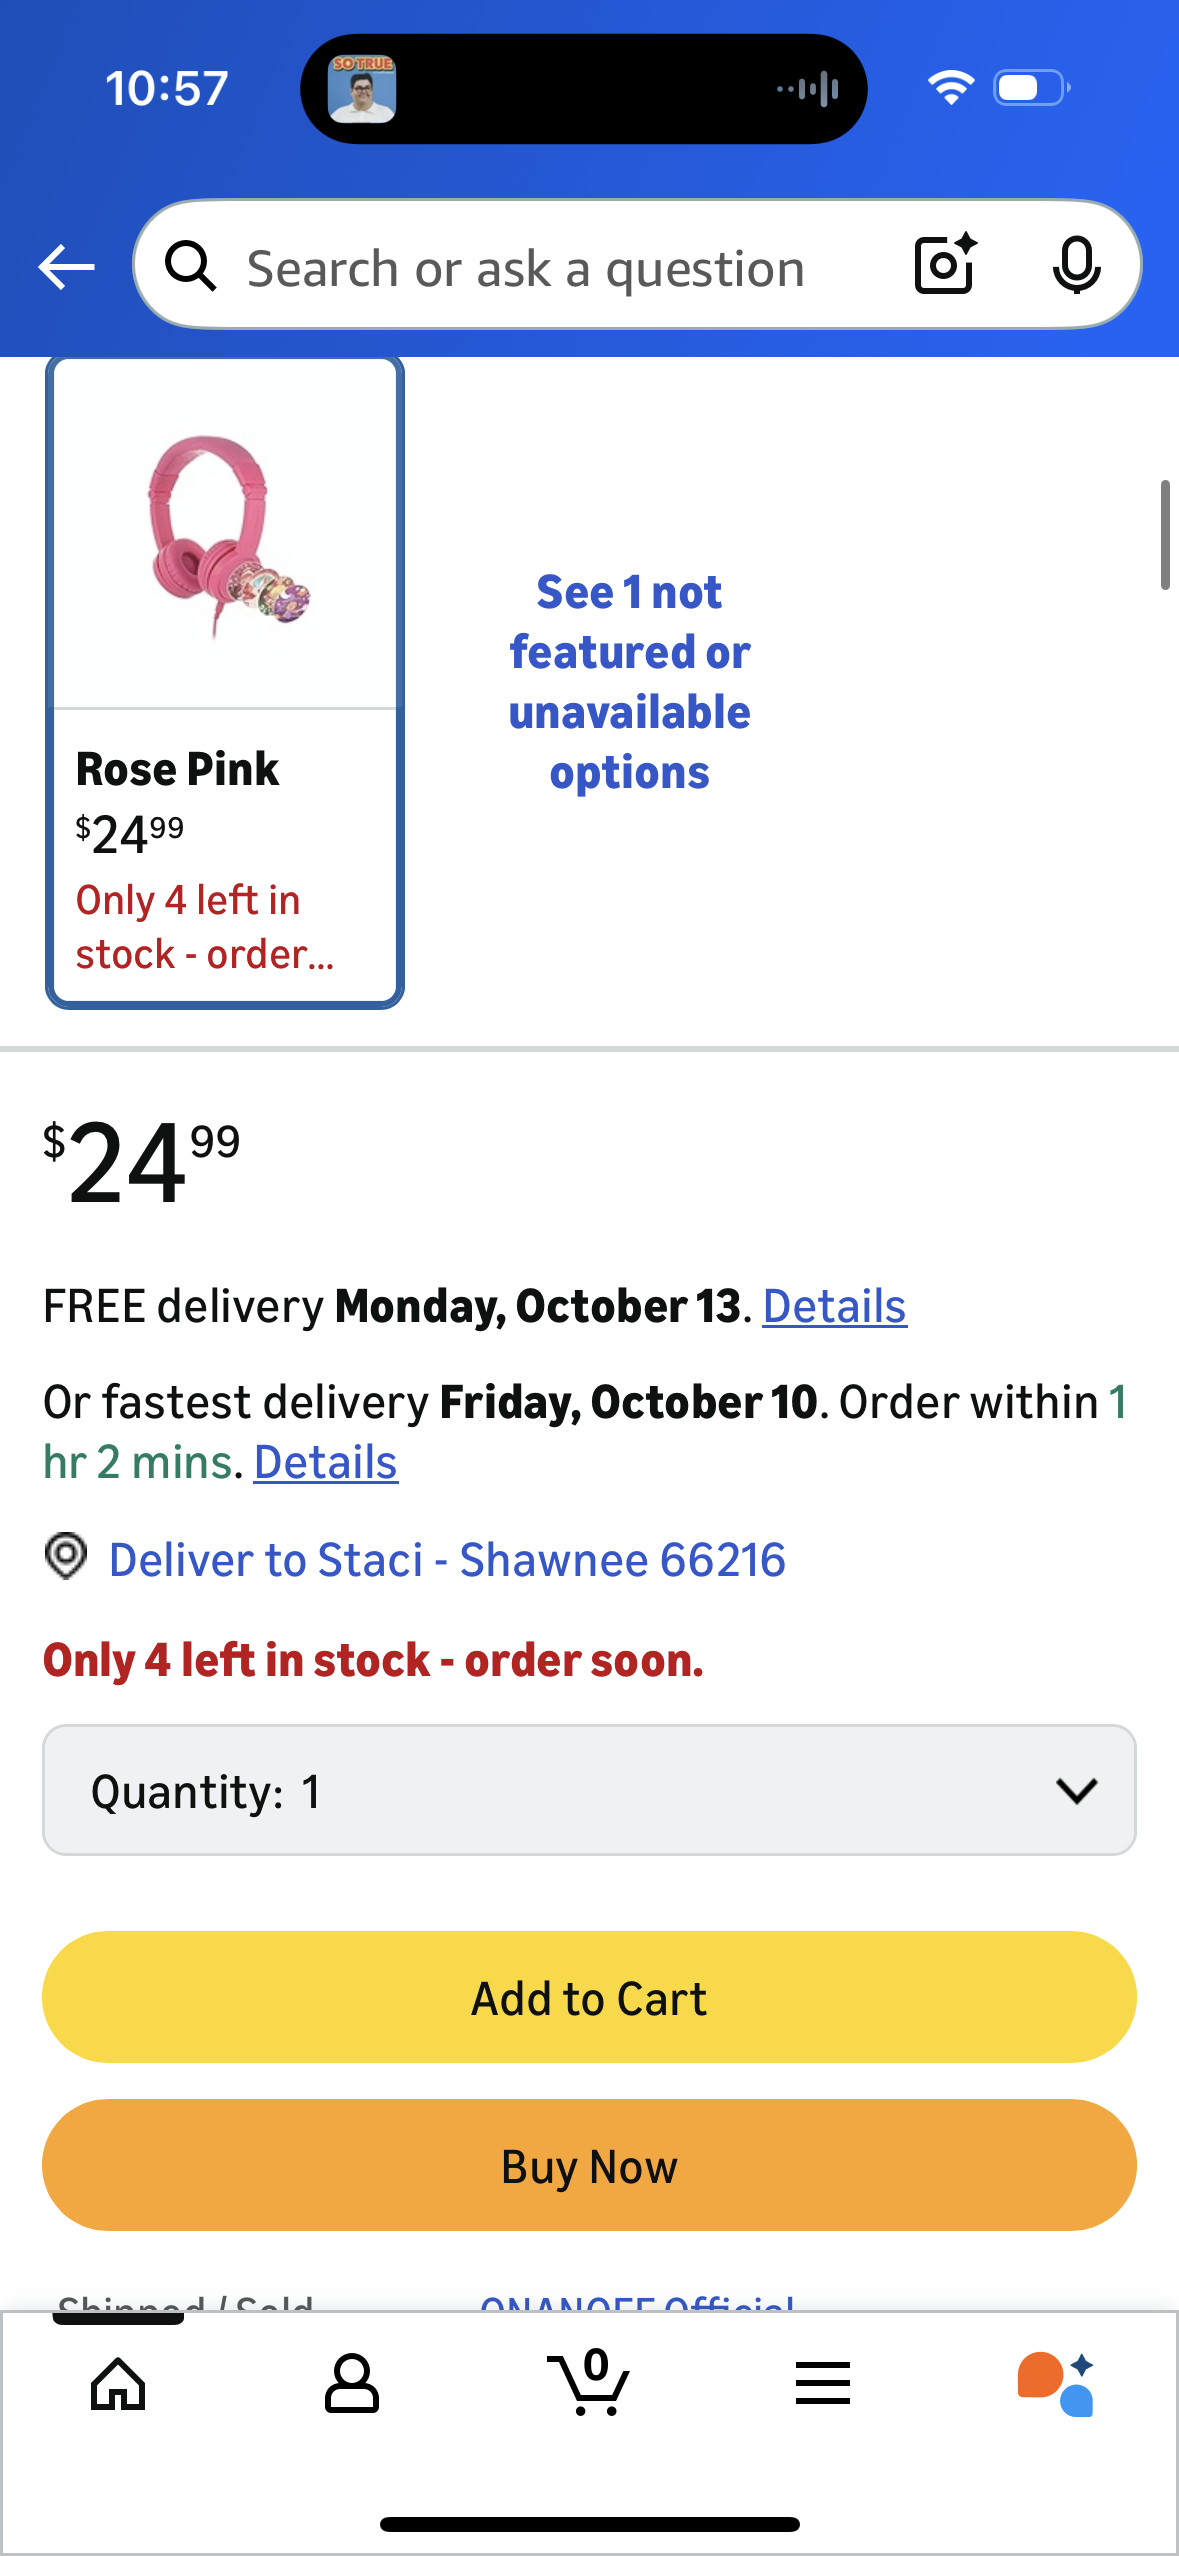Click the Quantity dropdown chevron arrow

pos(1076,1790)
